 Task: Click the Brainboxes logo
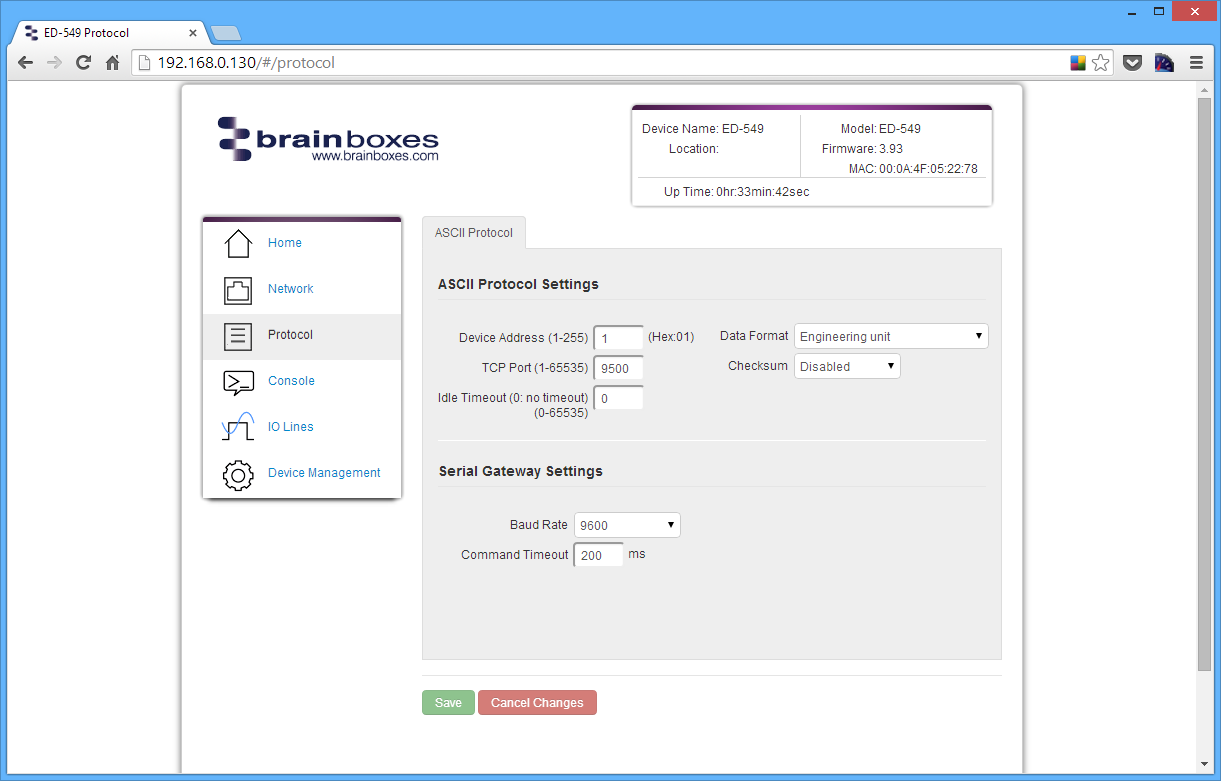coord(327,139)
